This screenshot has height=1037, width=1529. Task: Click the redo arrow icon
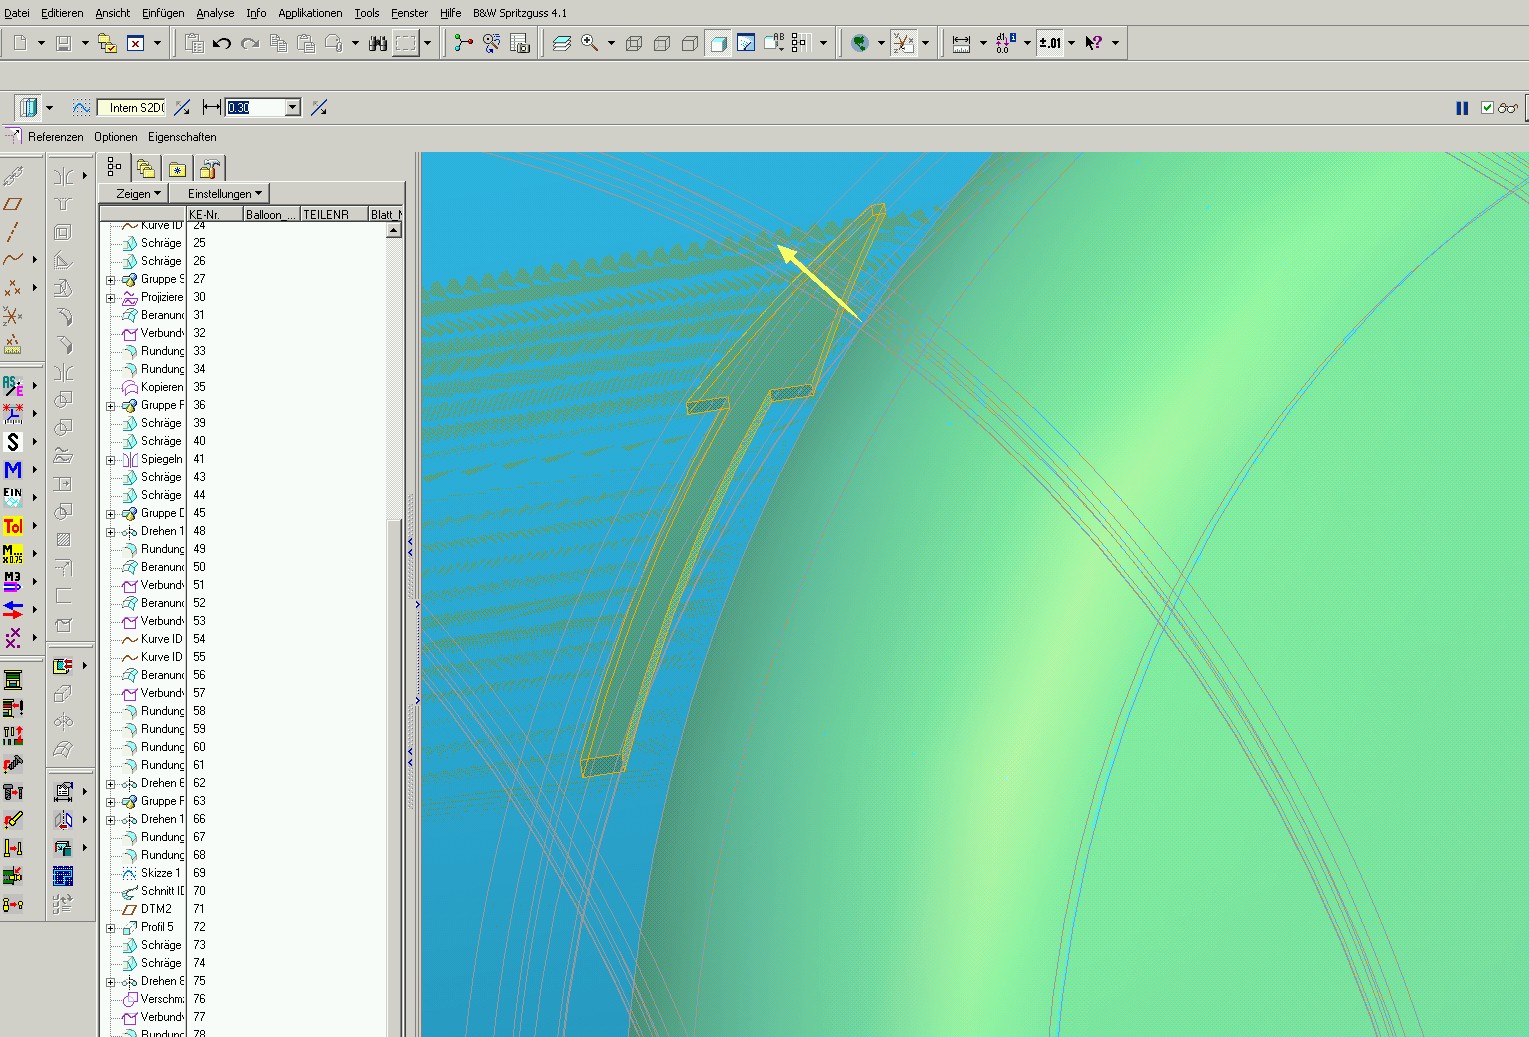(x=250, y=43)
